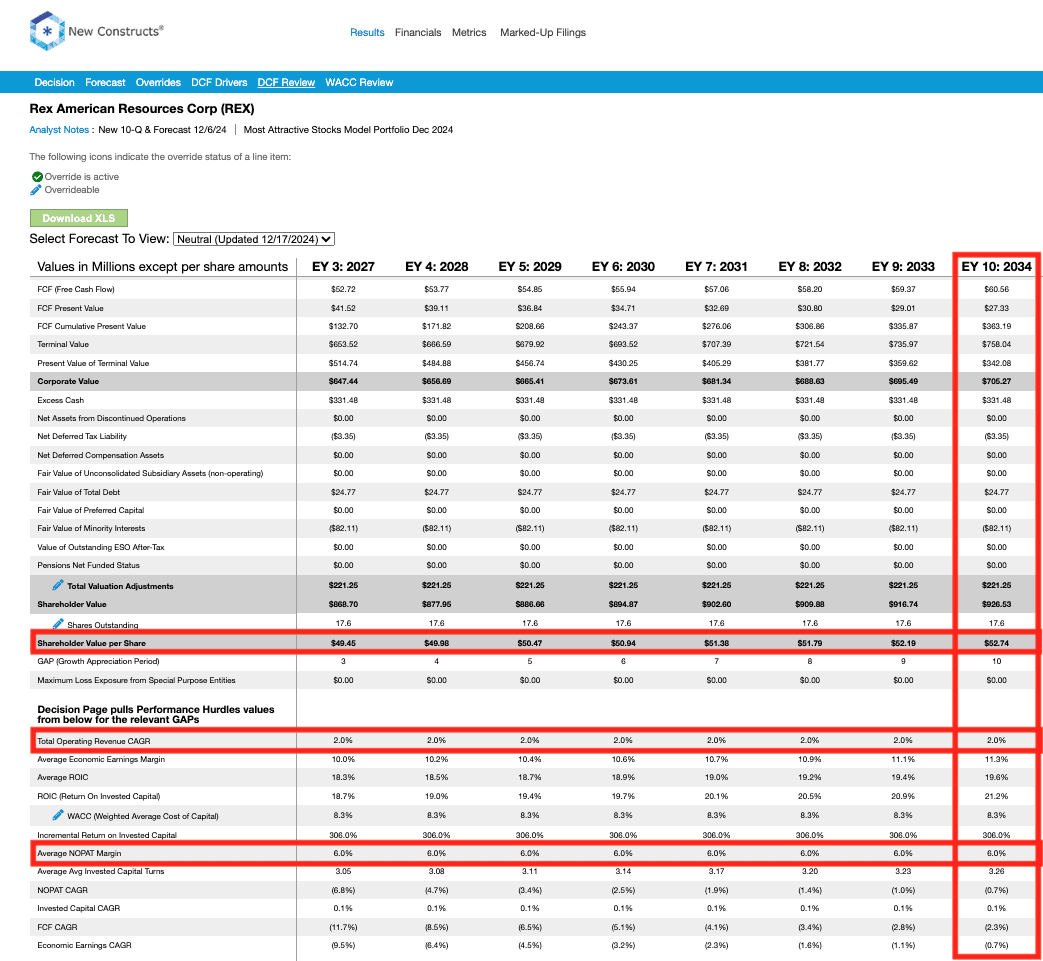The height and width of the screenshot is (961, 1043).
Task: Click the Total Operating Revenue CAGR label
Action: (x=94, y=741)
